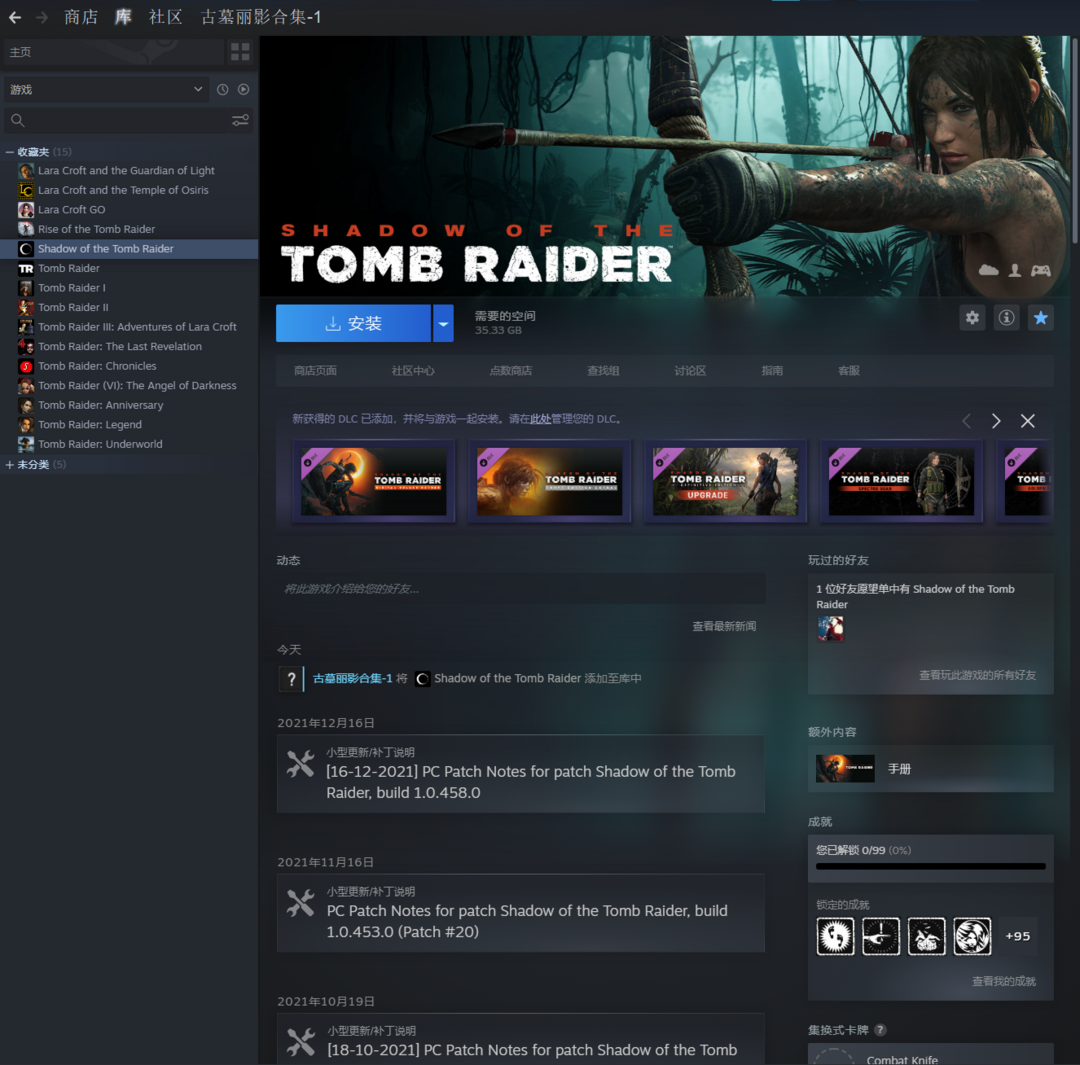
Task: Click the back arrow navigation icon
Action: click(15, 17)
